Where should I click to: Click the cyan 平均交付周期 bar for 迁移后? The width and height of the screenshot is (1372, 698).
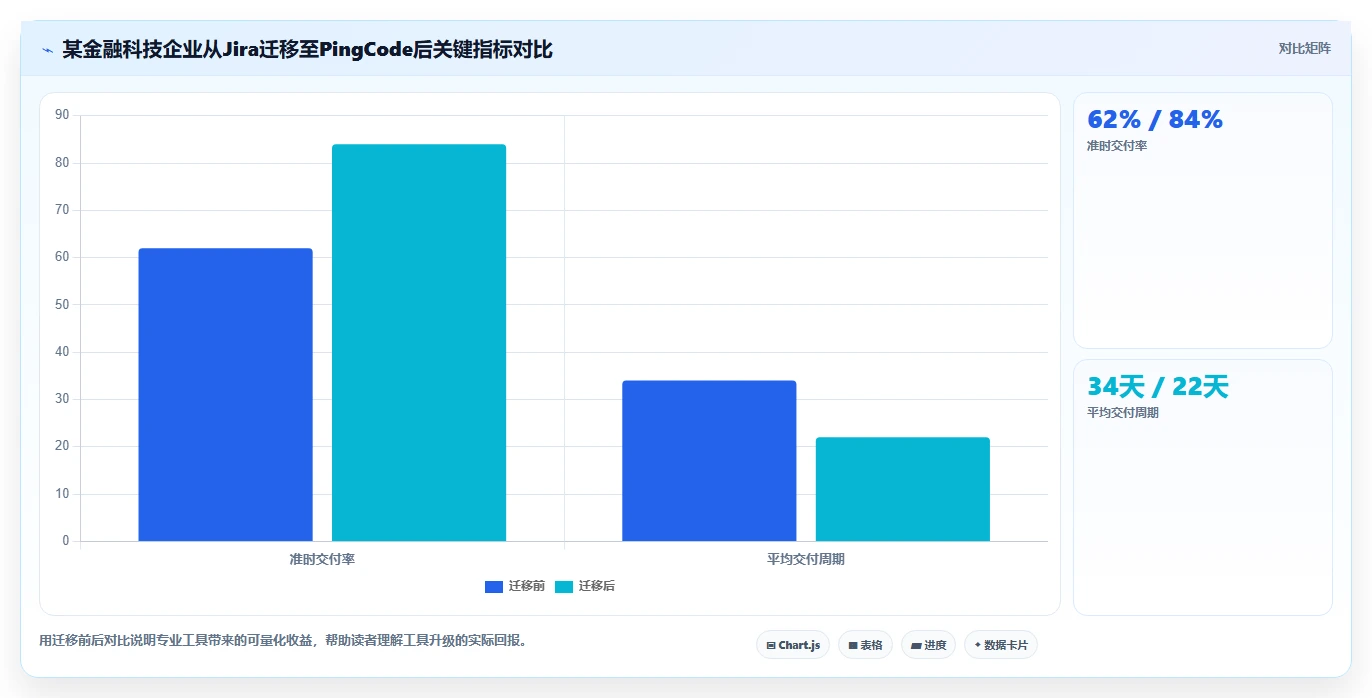(x=903, y=489)
